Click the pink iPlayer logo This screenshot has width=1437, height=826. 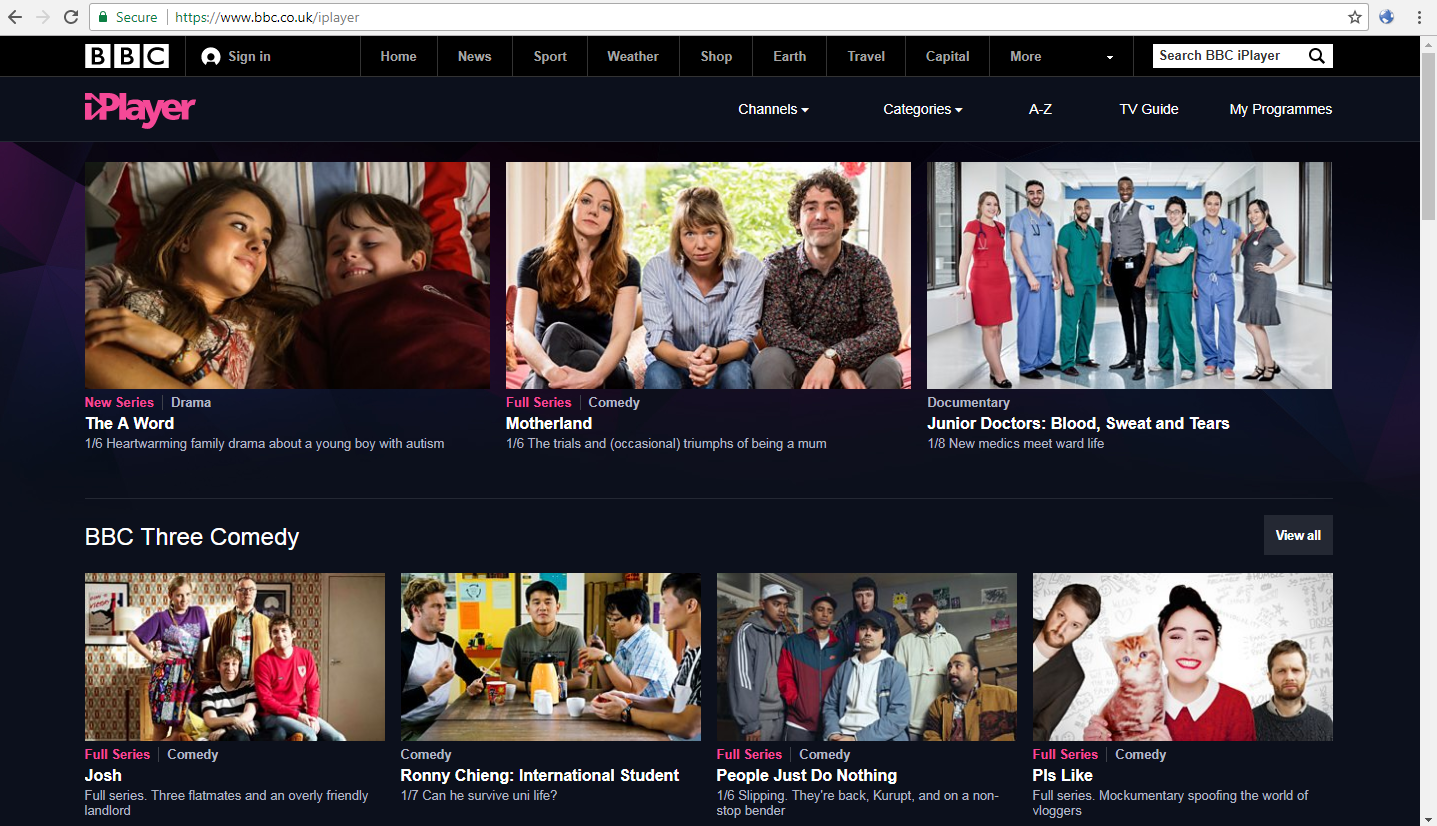(x=140, y=109)
